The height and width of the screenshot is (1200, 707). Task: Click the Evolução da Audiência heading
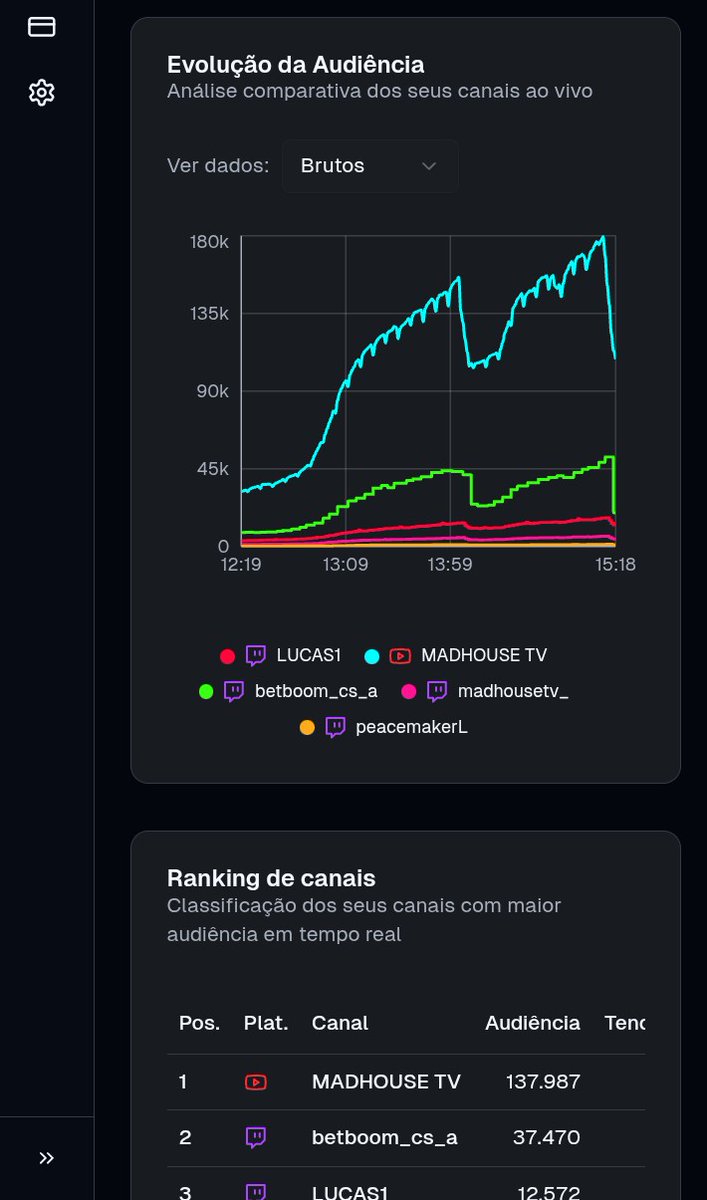tap(296, 64)
